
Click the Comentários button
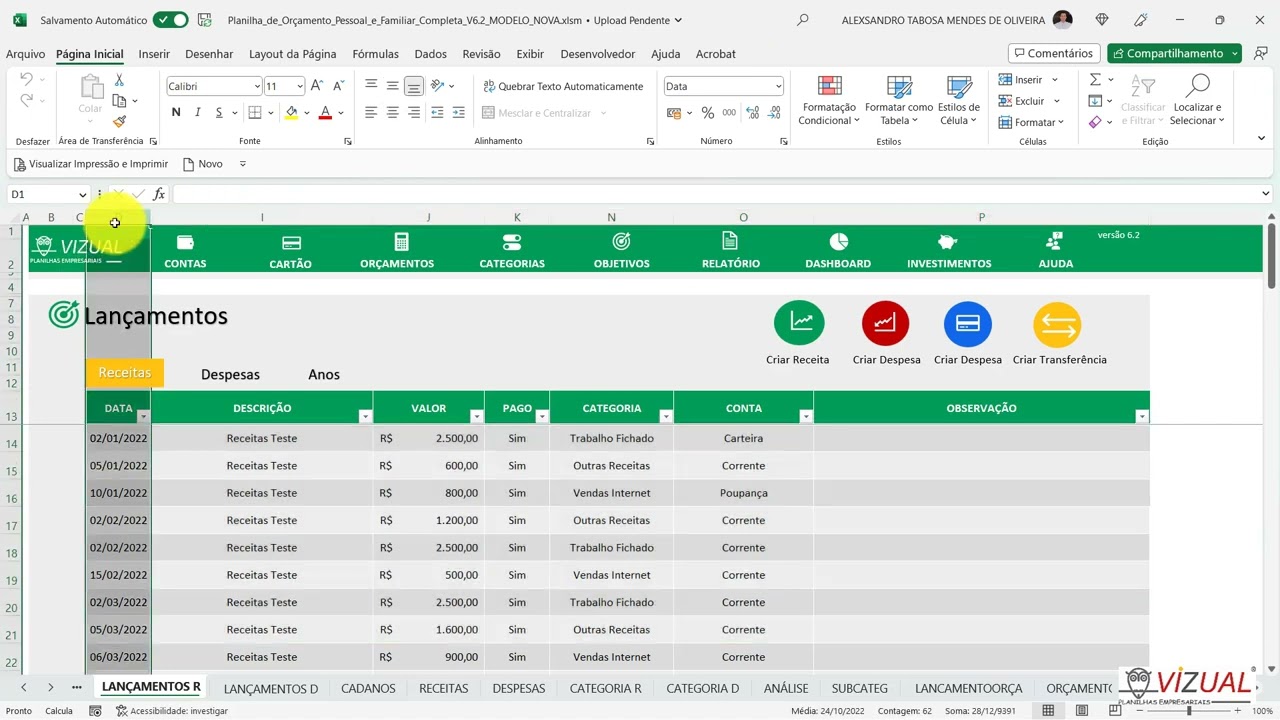[x=1054, y=53]
